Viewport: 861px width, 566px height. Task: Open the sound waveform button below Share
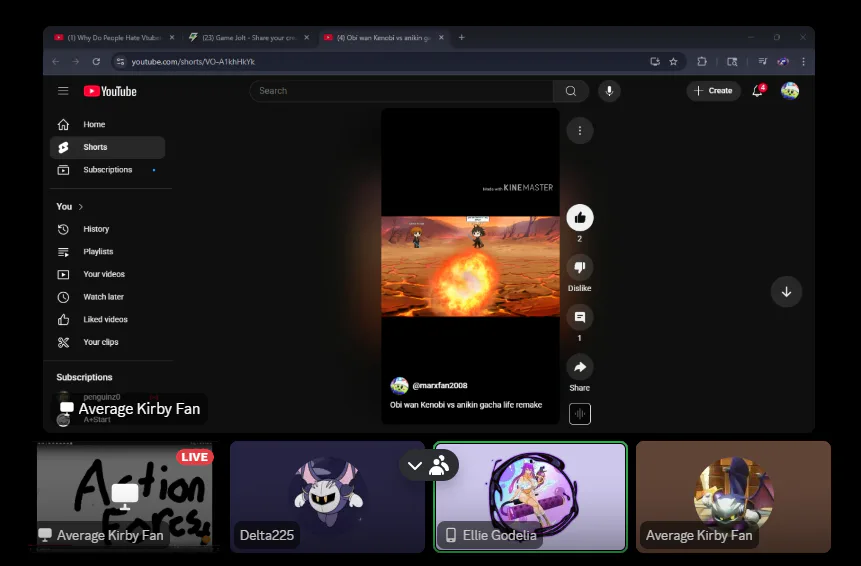coord(580,414)
